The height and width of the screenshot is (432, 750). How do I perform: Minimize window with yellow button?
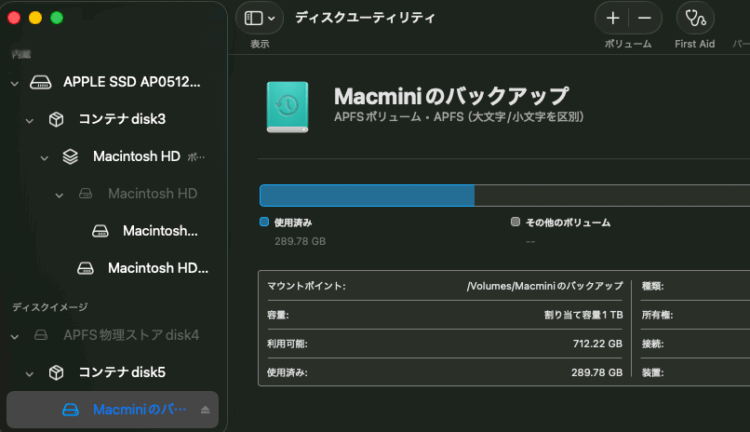point(35,18)
